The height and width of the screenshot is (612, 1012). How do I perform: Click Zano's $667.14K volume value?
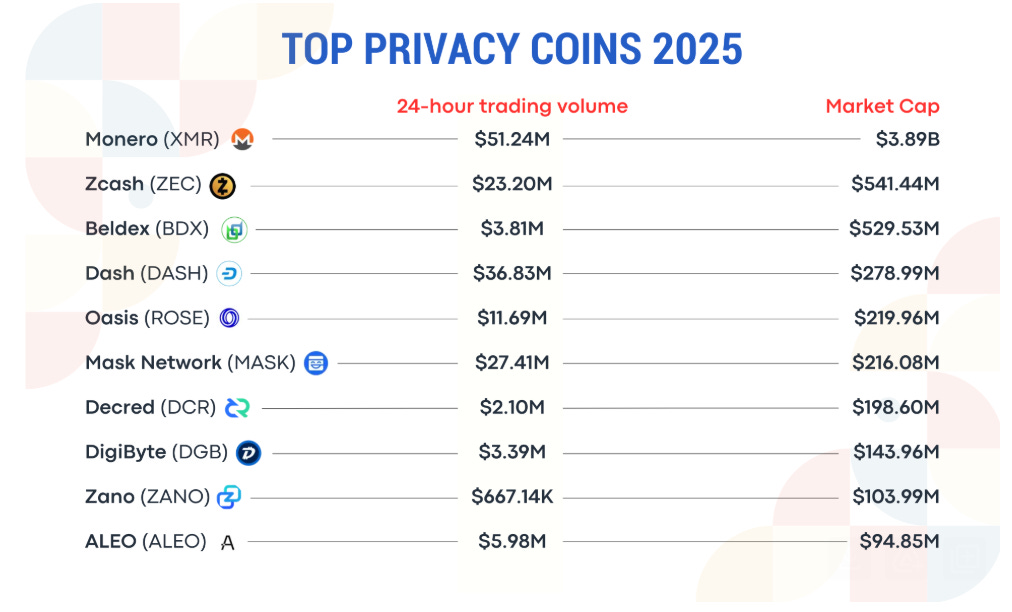coord(512,497)
